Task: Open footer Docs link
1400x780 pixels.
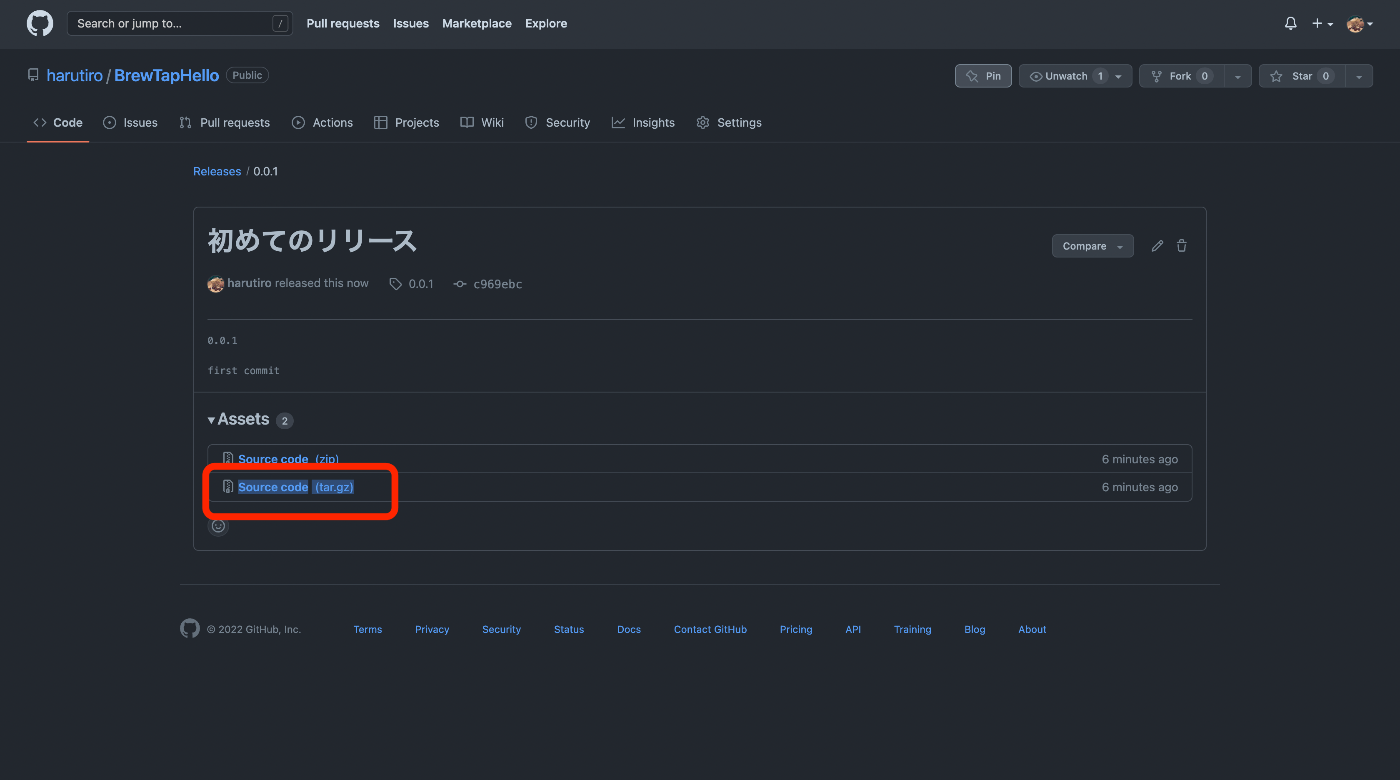Action: pyautogui.click(x=629, y=630)
